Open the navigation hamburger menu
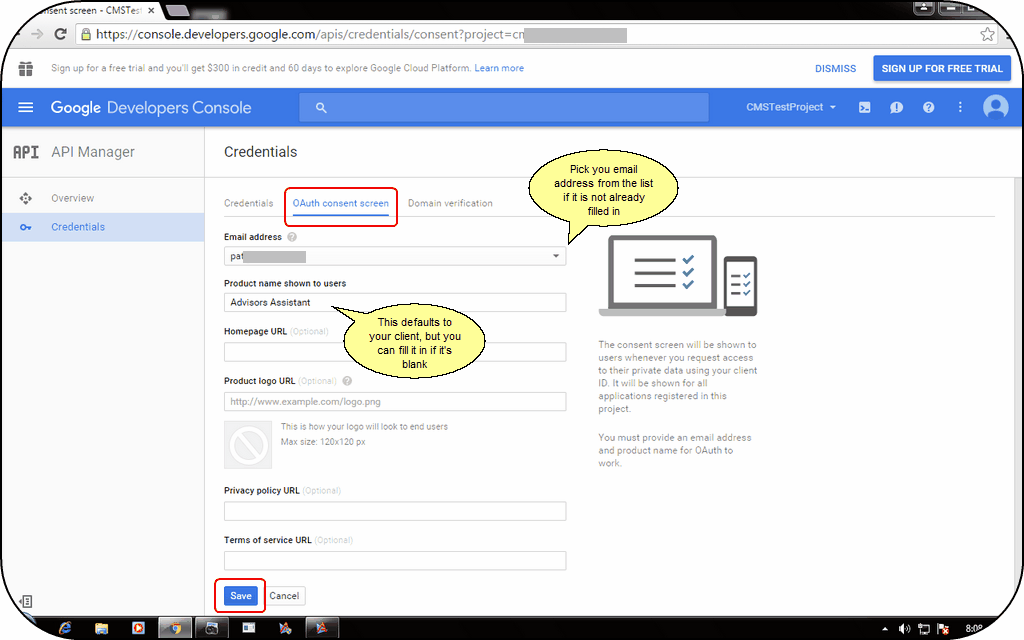This screenshot has height=640, width=1024. (25, 107)
